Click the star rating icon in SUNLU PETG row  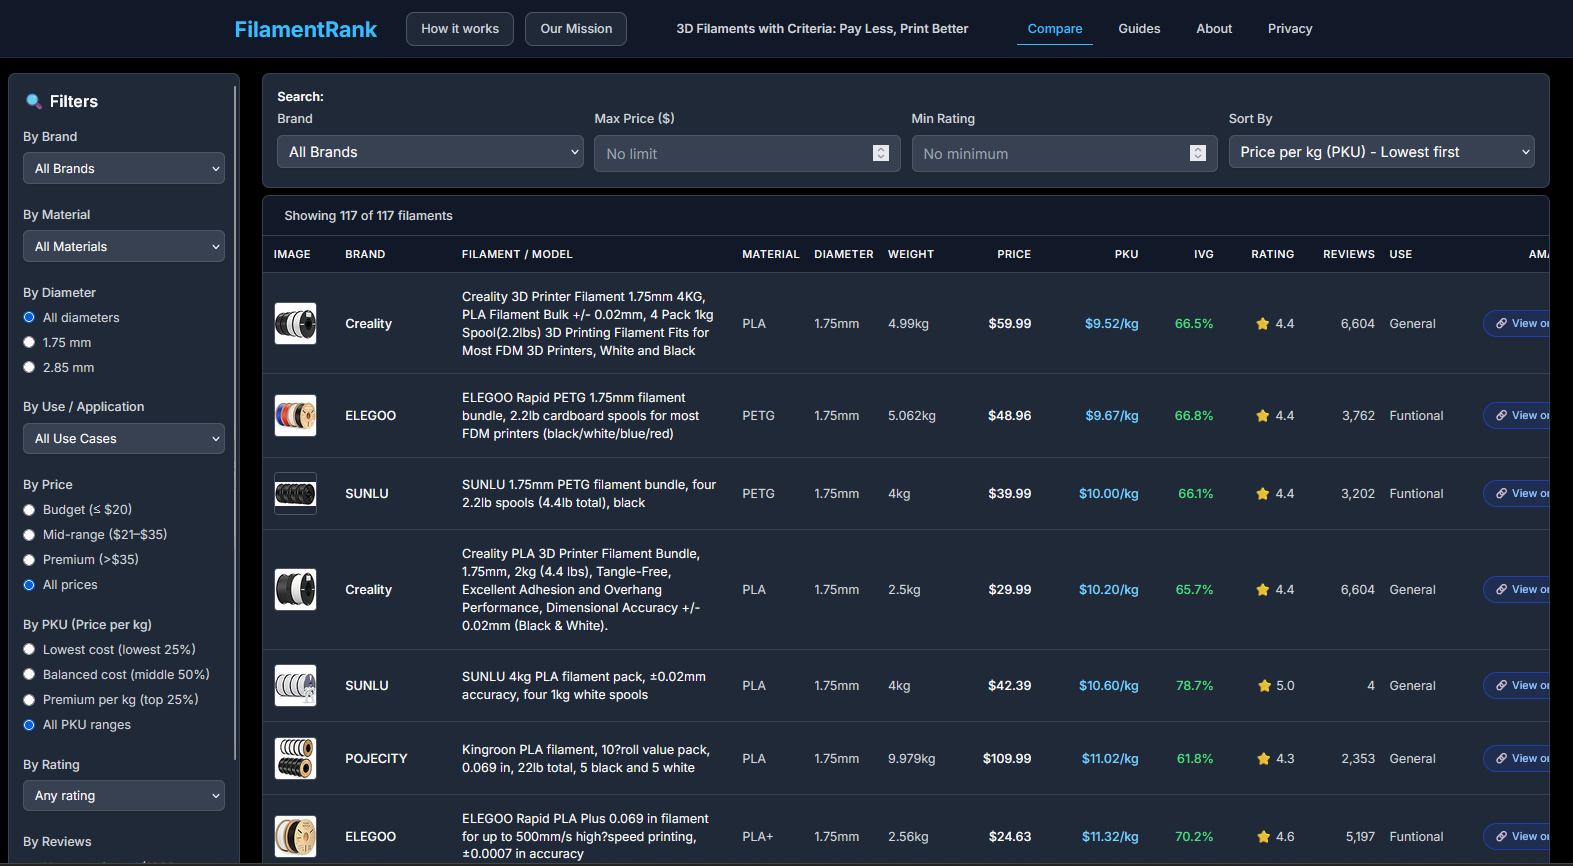coord(1263,494)
